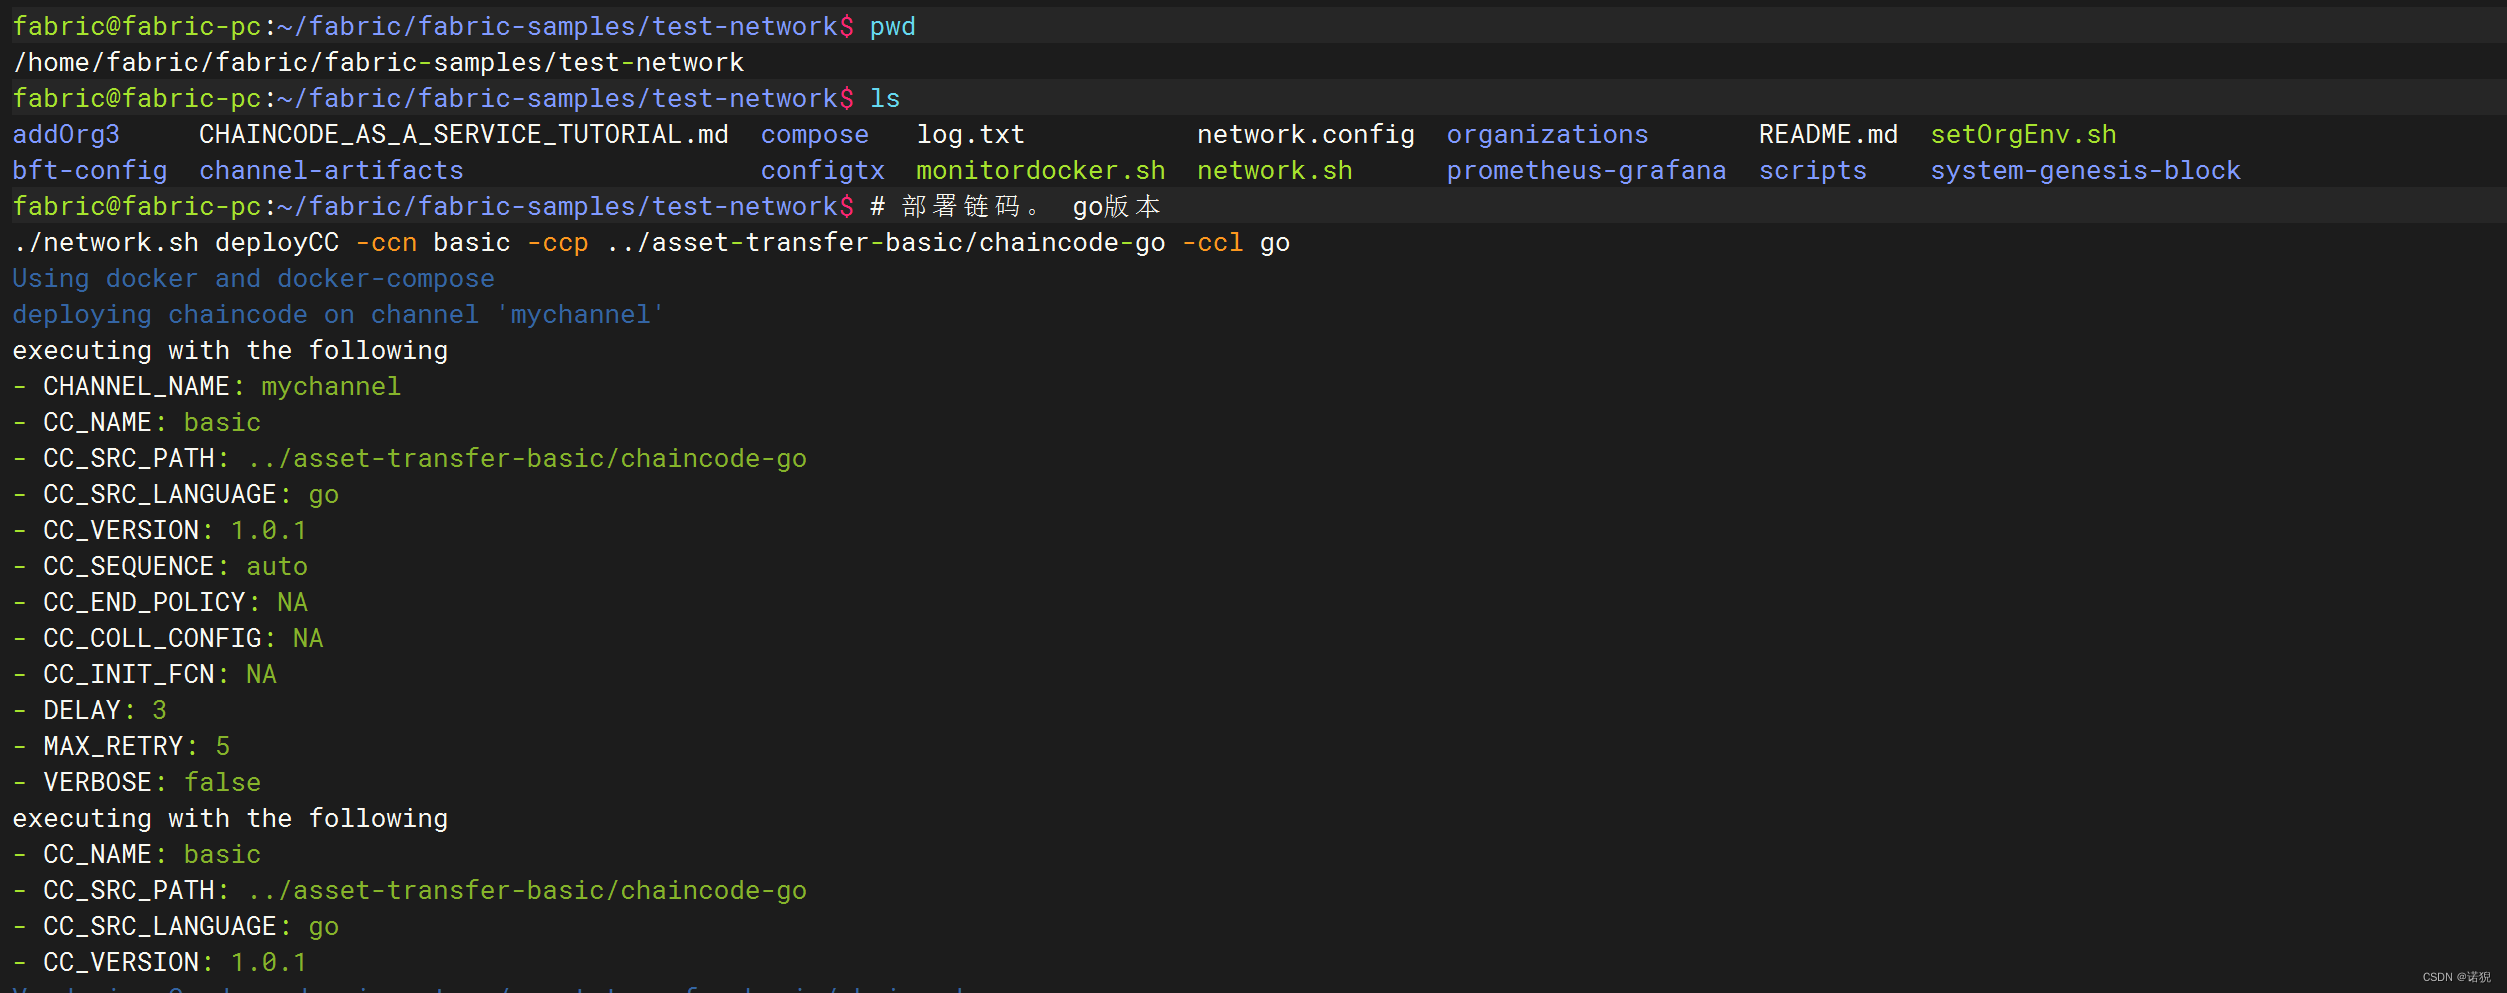Click the second CC_SRC_PATH value

coord(527,891)
